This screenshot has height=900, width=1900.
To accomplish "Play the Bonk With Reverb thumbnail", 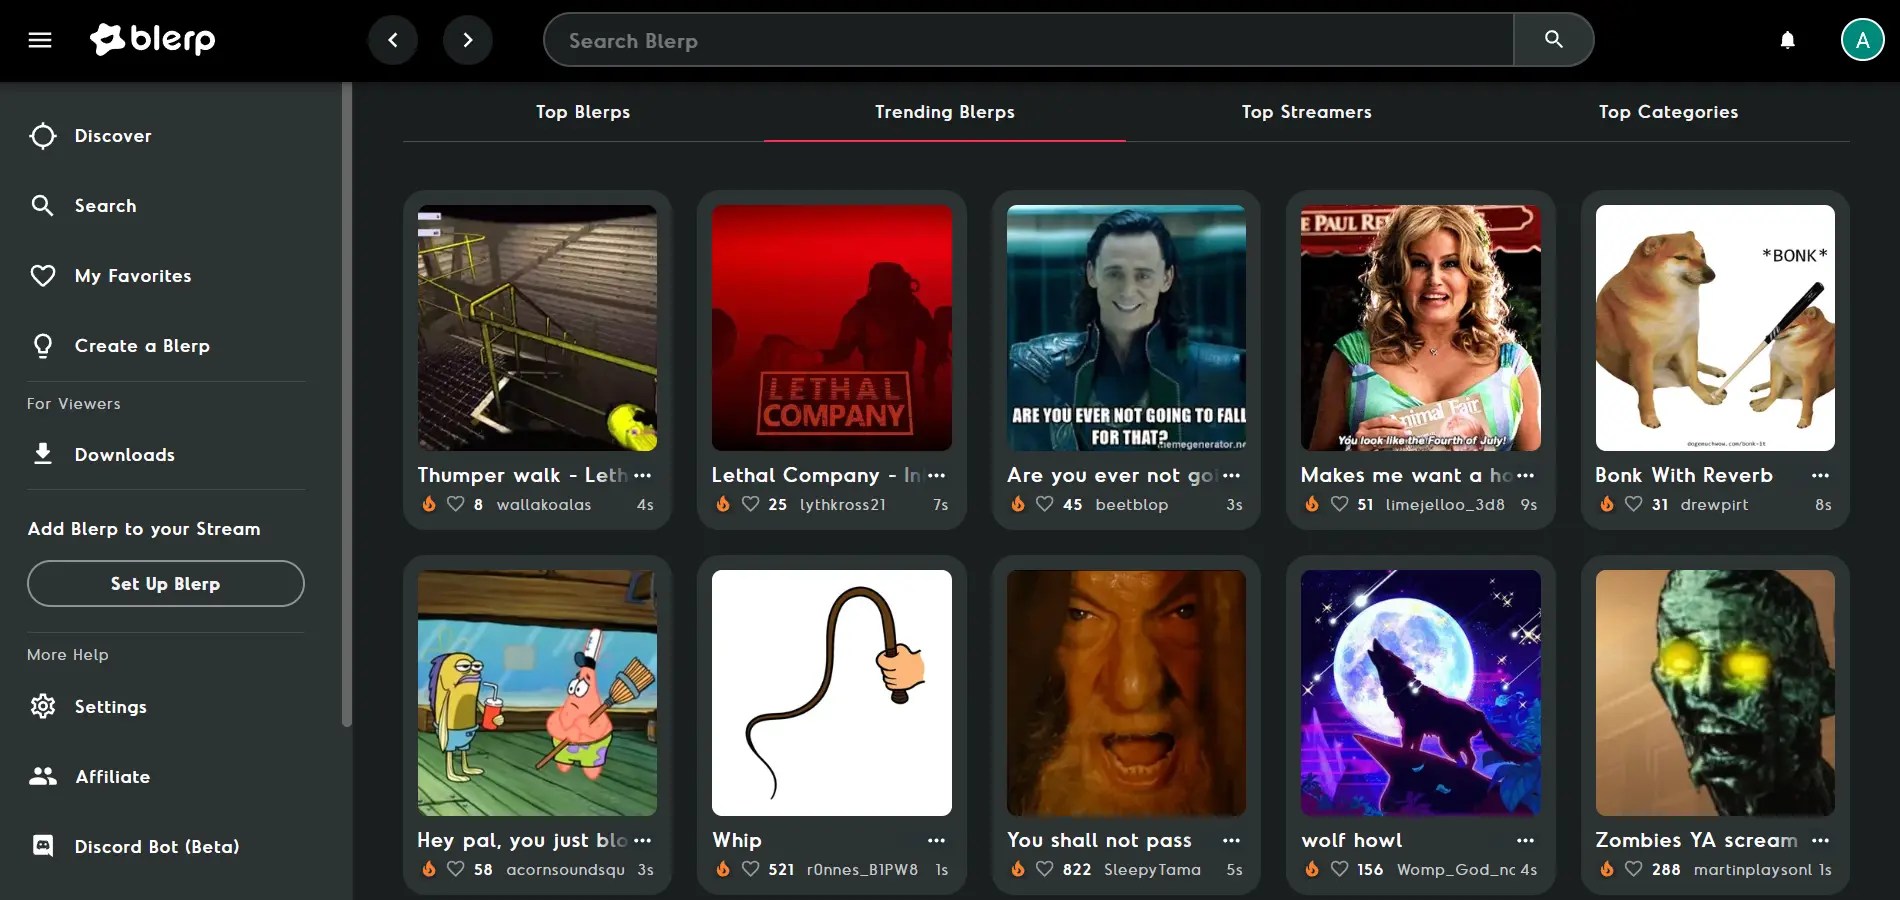I will pos(1715,328).
